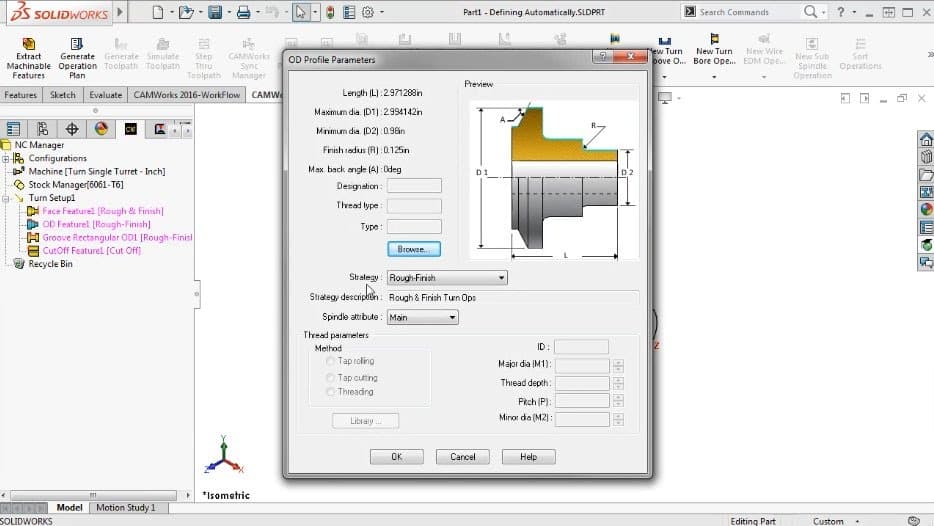Switch to Features ribbon tab
Image resolution: width=934 pixels, height=526 pixels.
pyautogui.click(x=21, y=95)
